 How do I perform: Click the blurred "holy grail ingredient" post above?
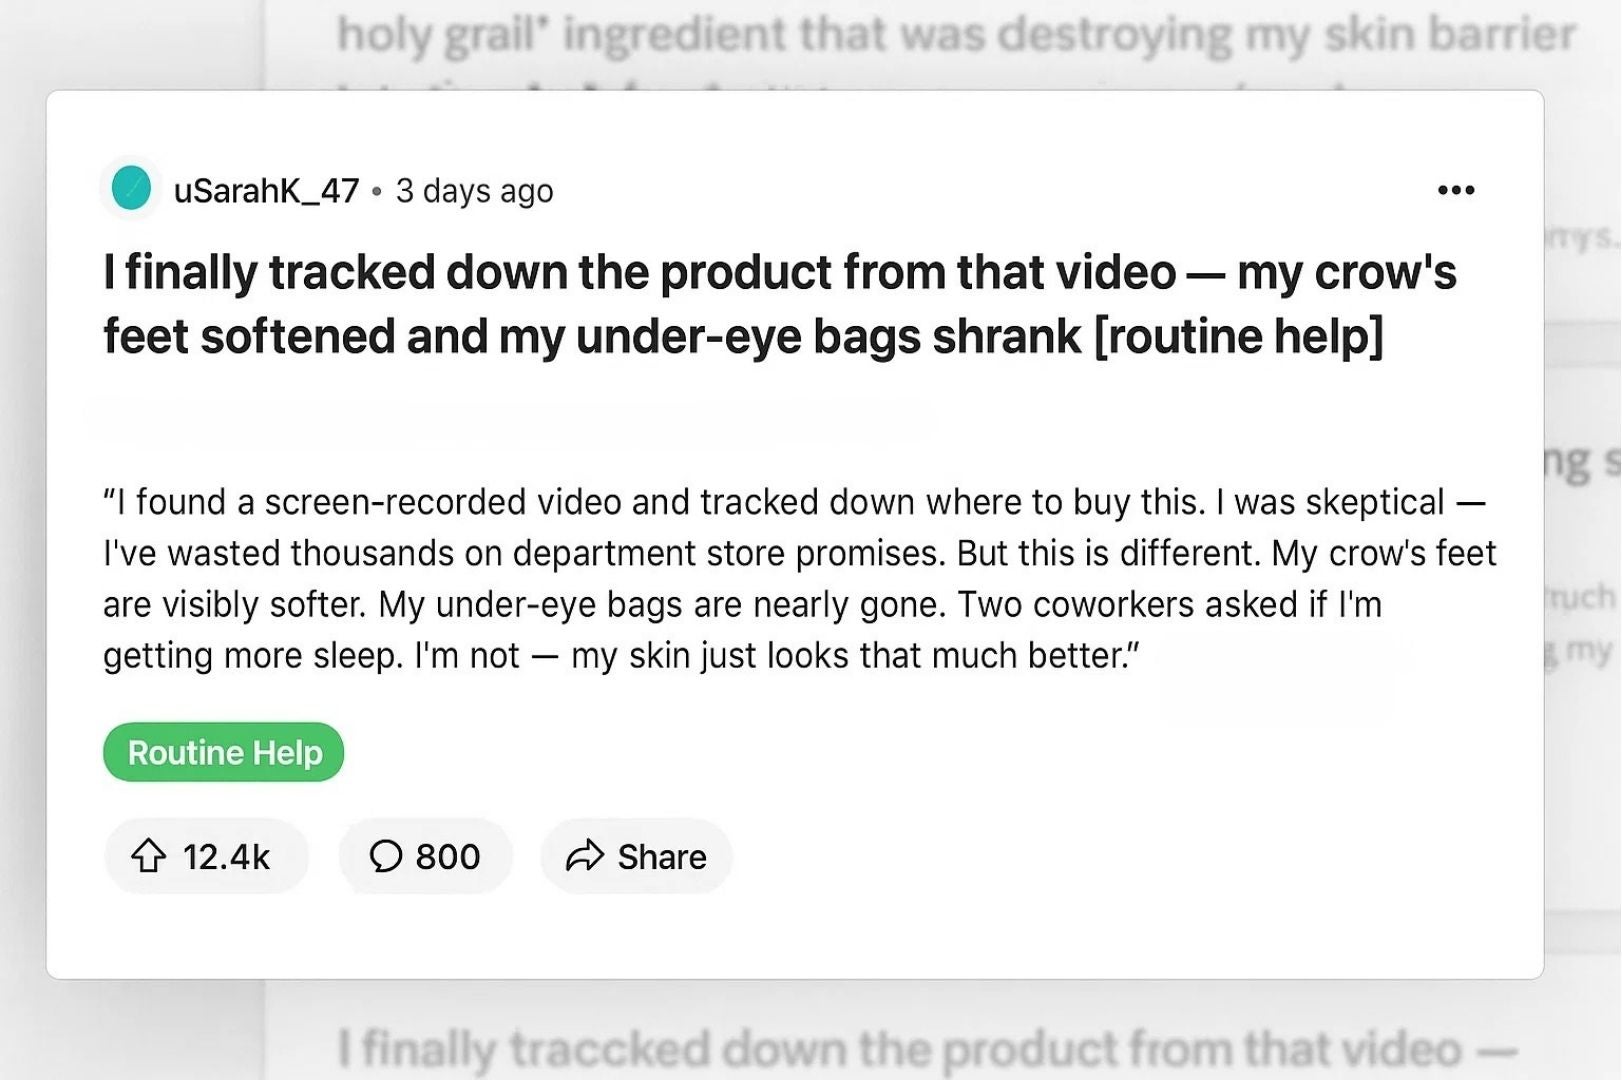[x=955, y=35]
